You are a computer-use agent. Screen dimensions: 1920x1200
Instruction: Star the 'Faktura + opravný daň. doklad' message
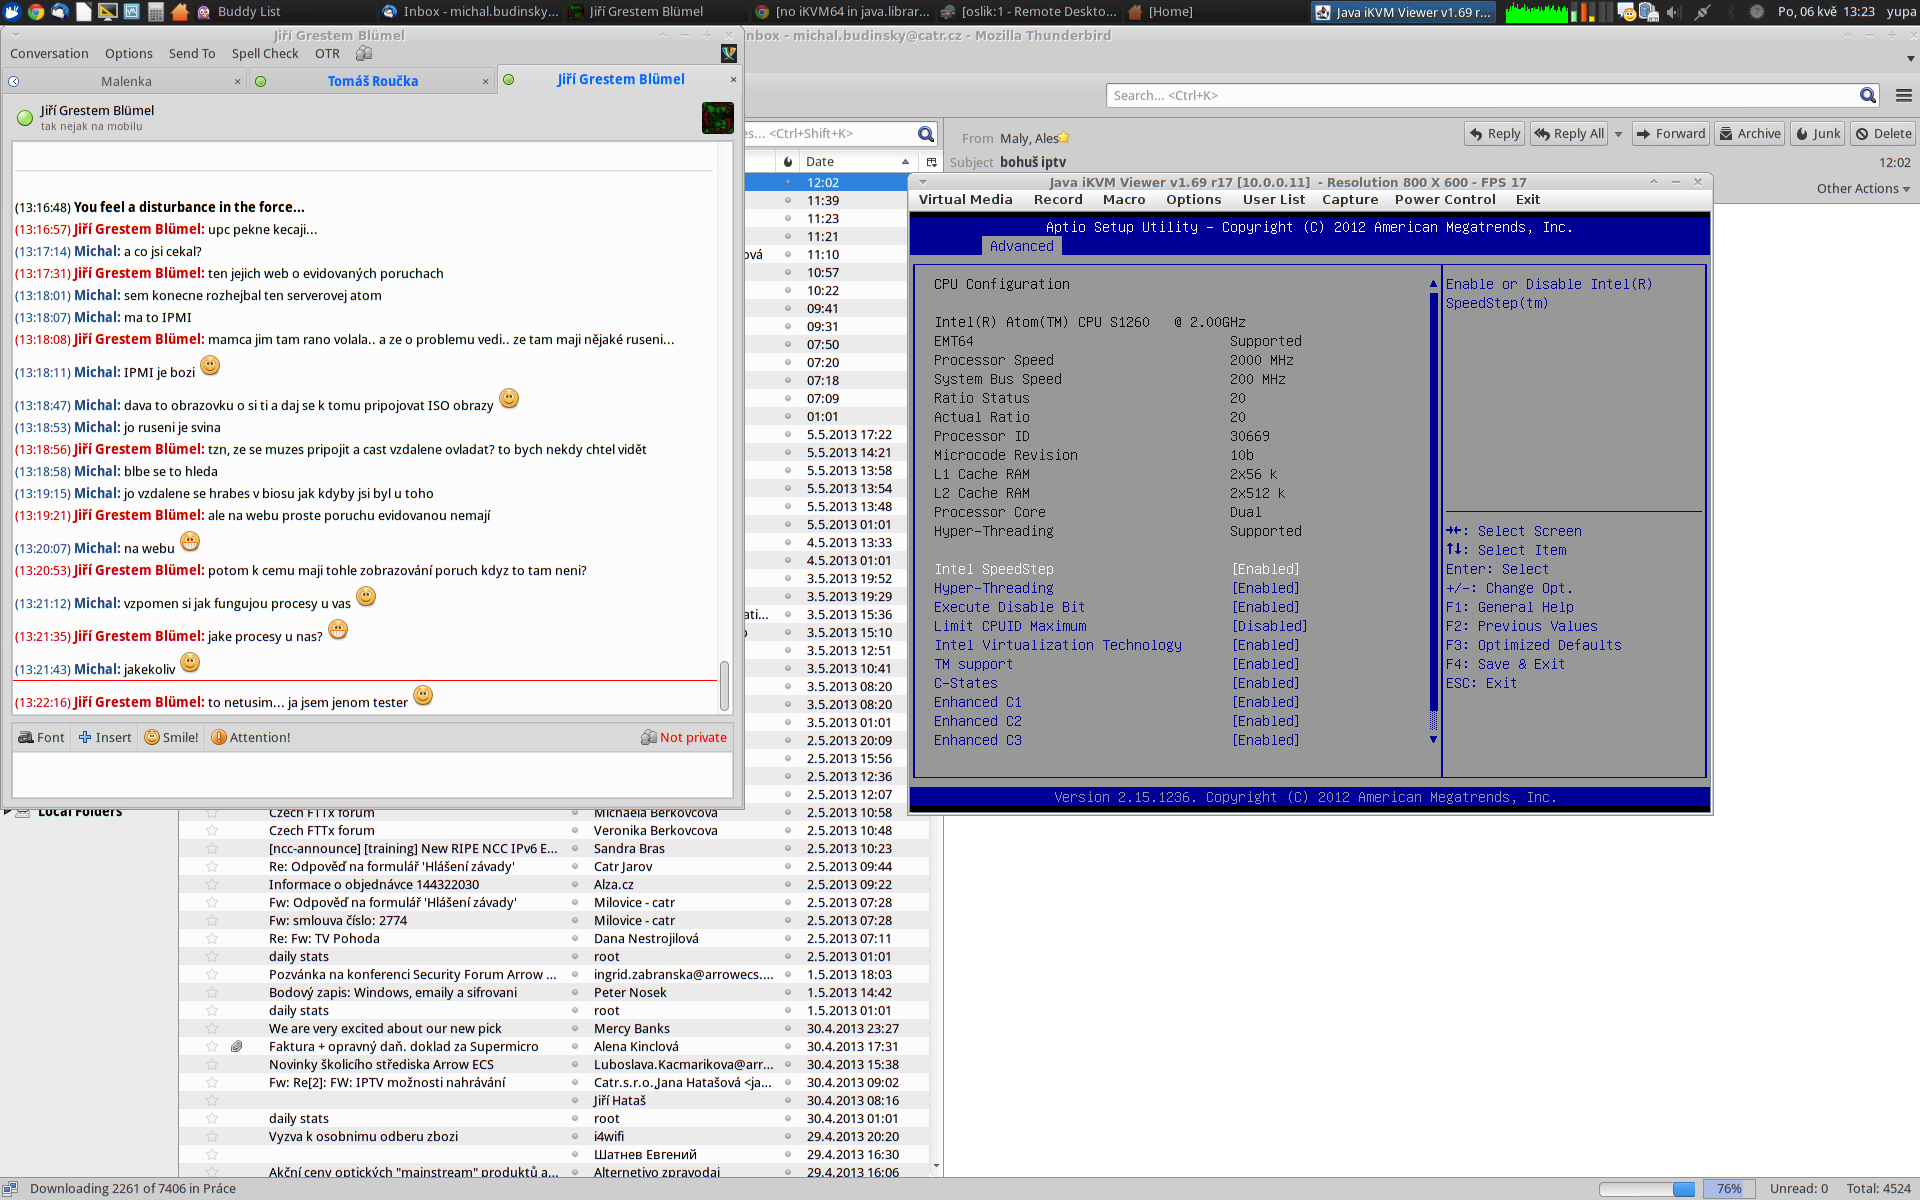tap(212, 1046)
